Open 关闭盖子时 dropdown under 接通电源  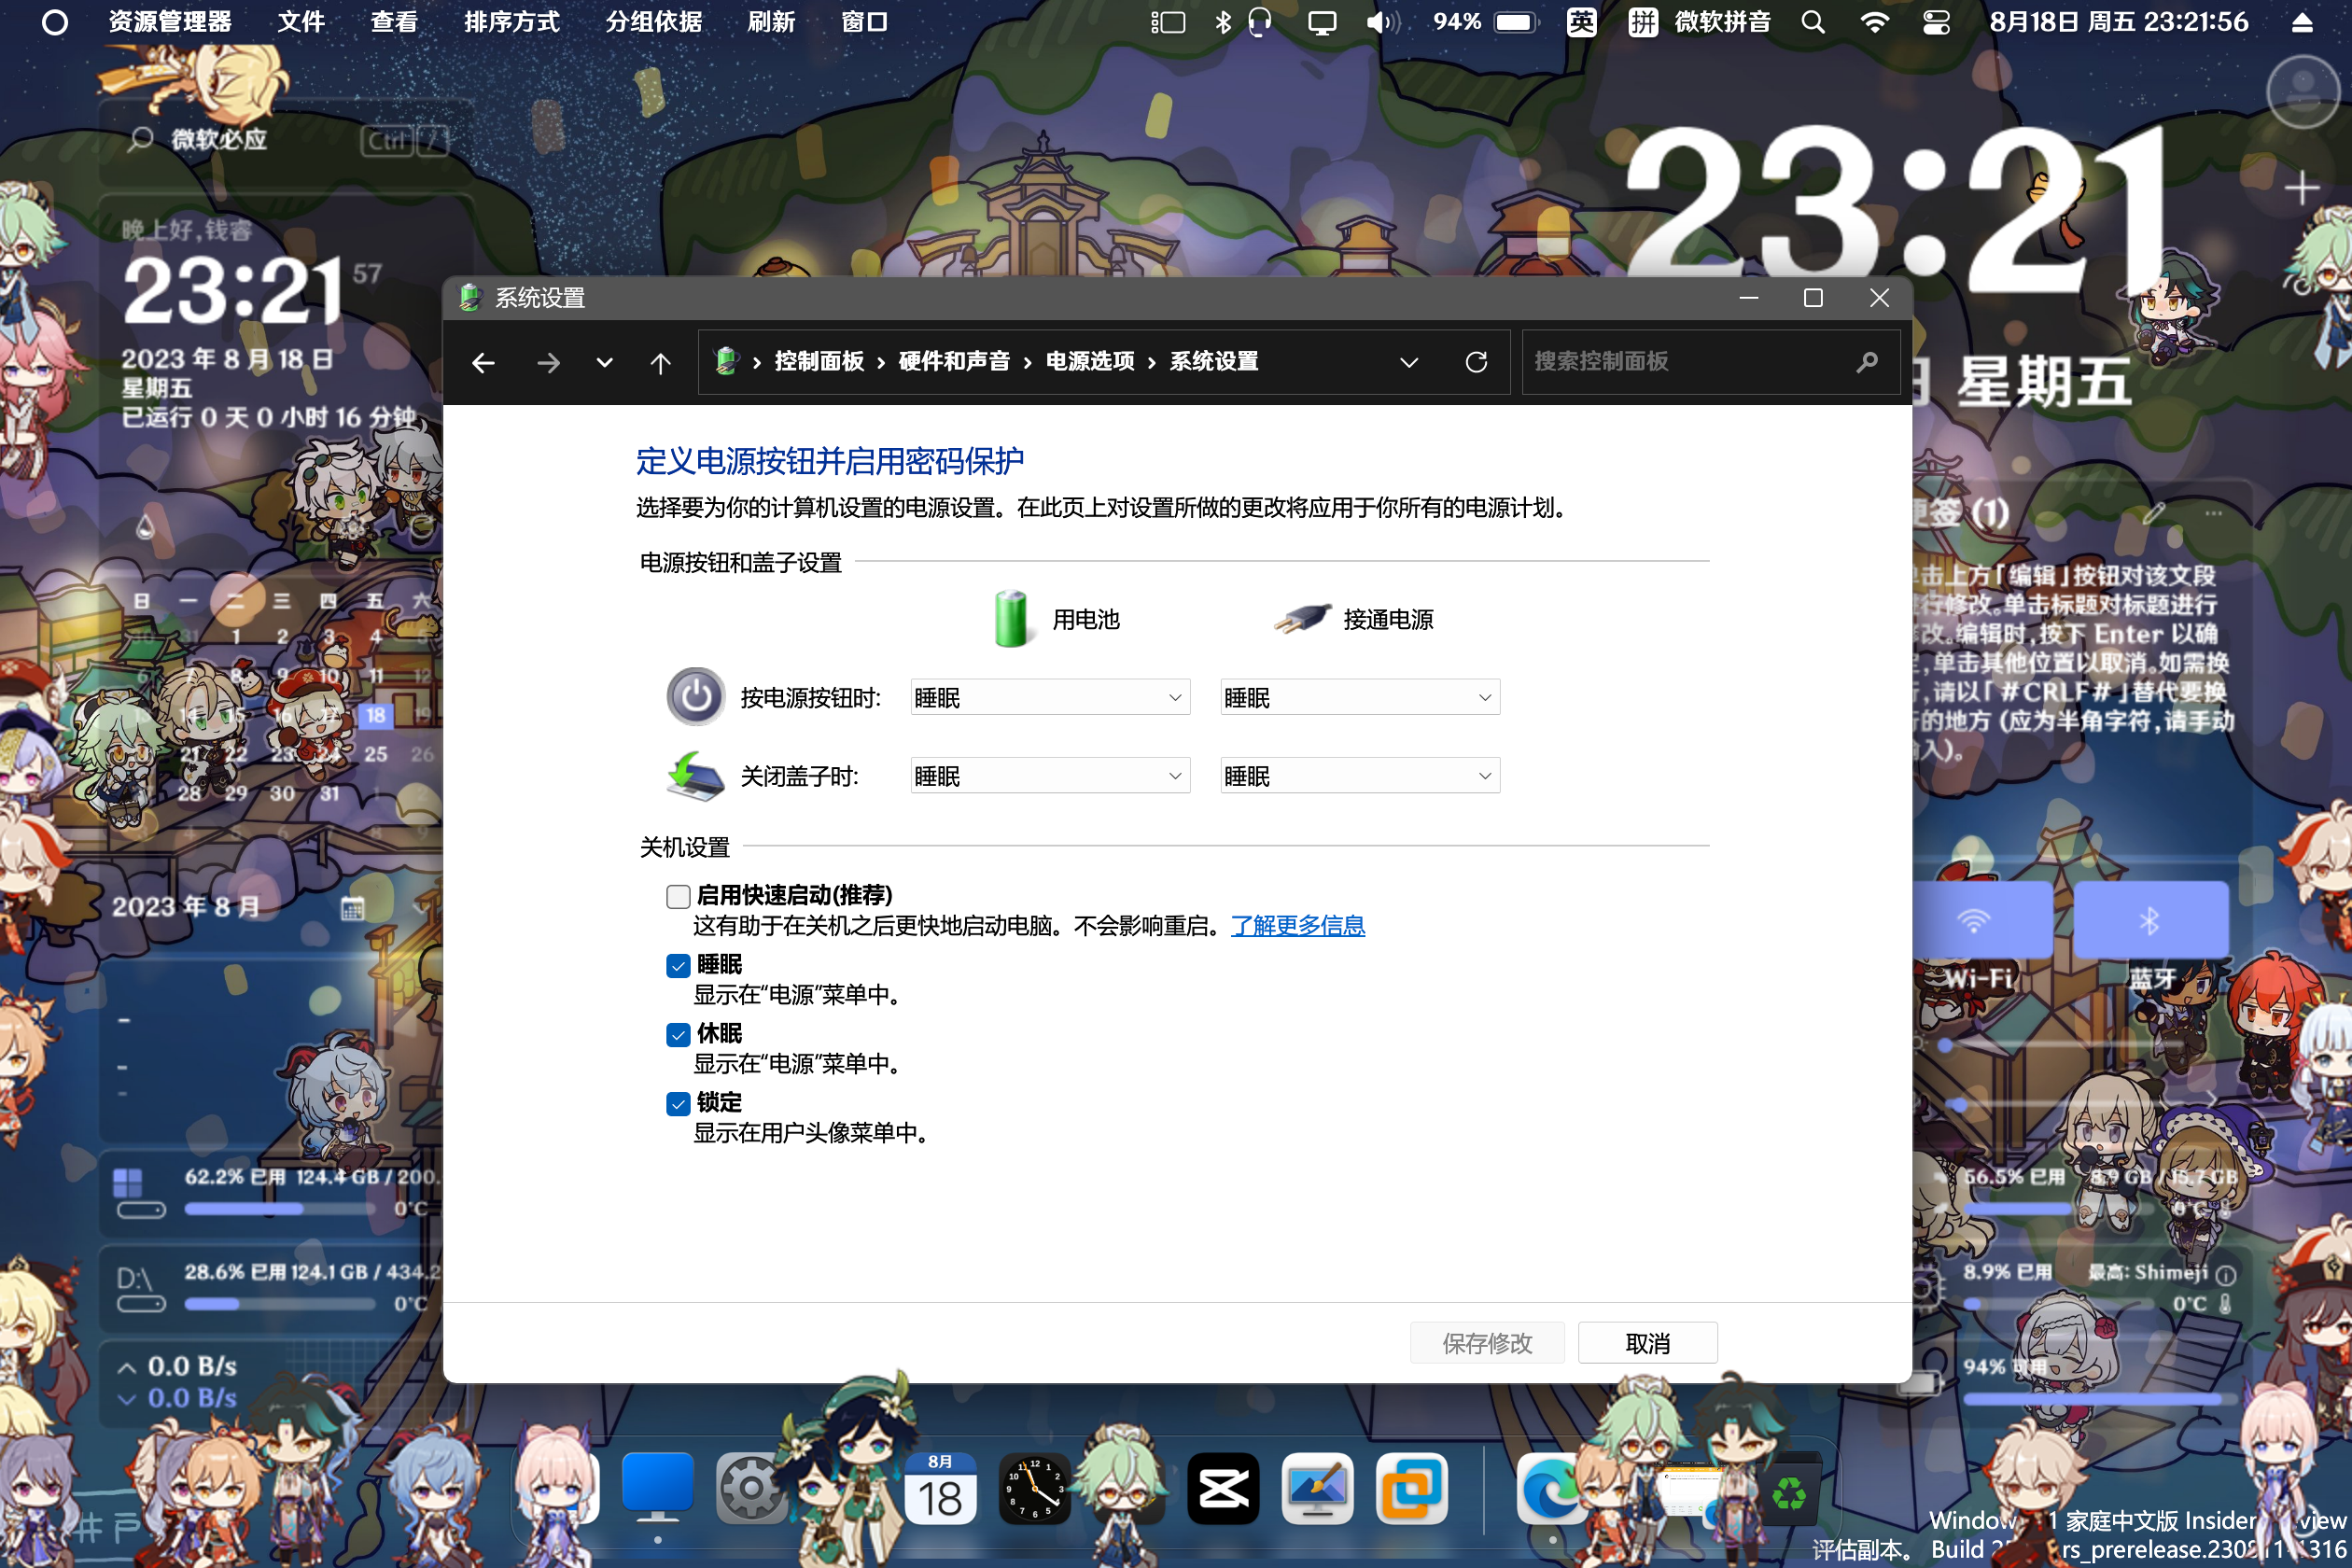(1360, 776)
